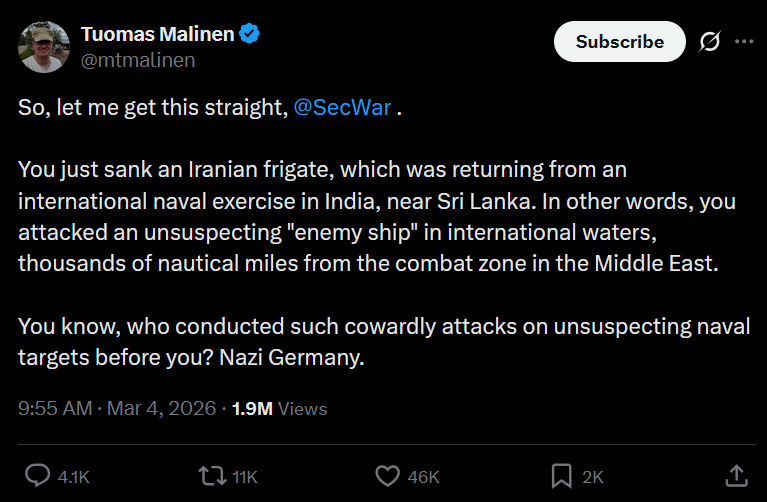Click the Grok explain-post icon
The width and height of the screenshot is (767, 502).
[709, 42]
